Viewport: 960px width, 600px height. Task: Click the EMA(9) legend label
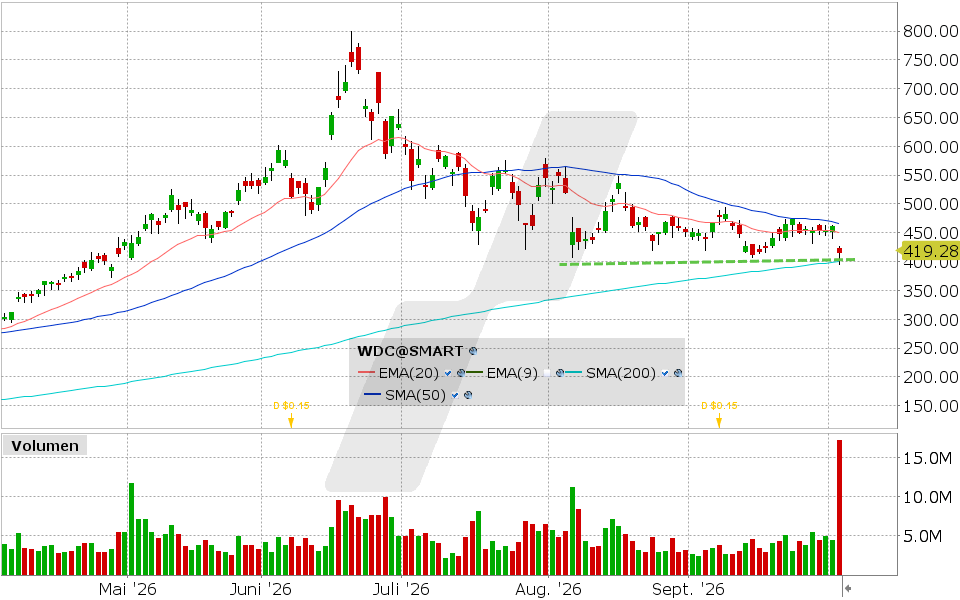coord(512,373)
